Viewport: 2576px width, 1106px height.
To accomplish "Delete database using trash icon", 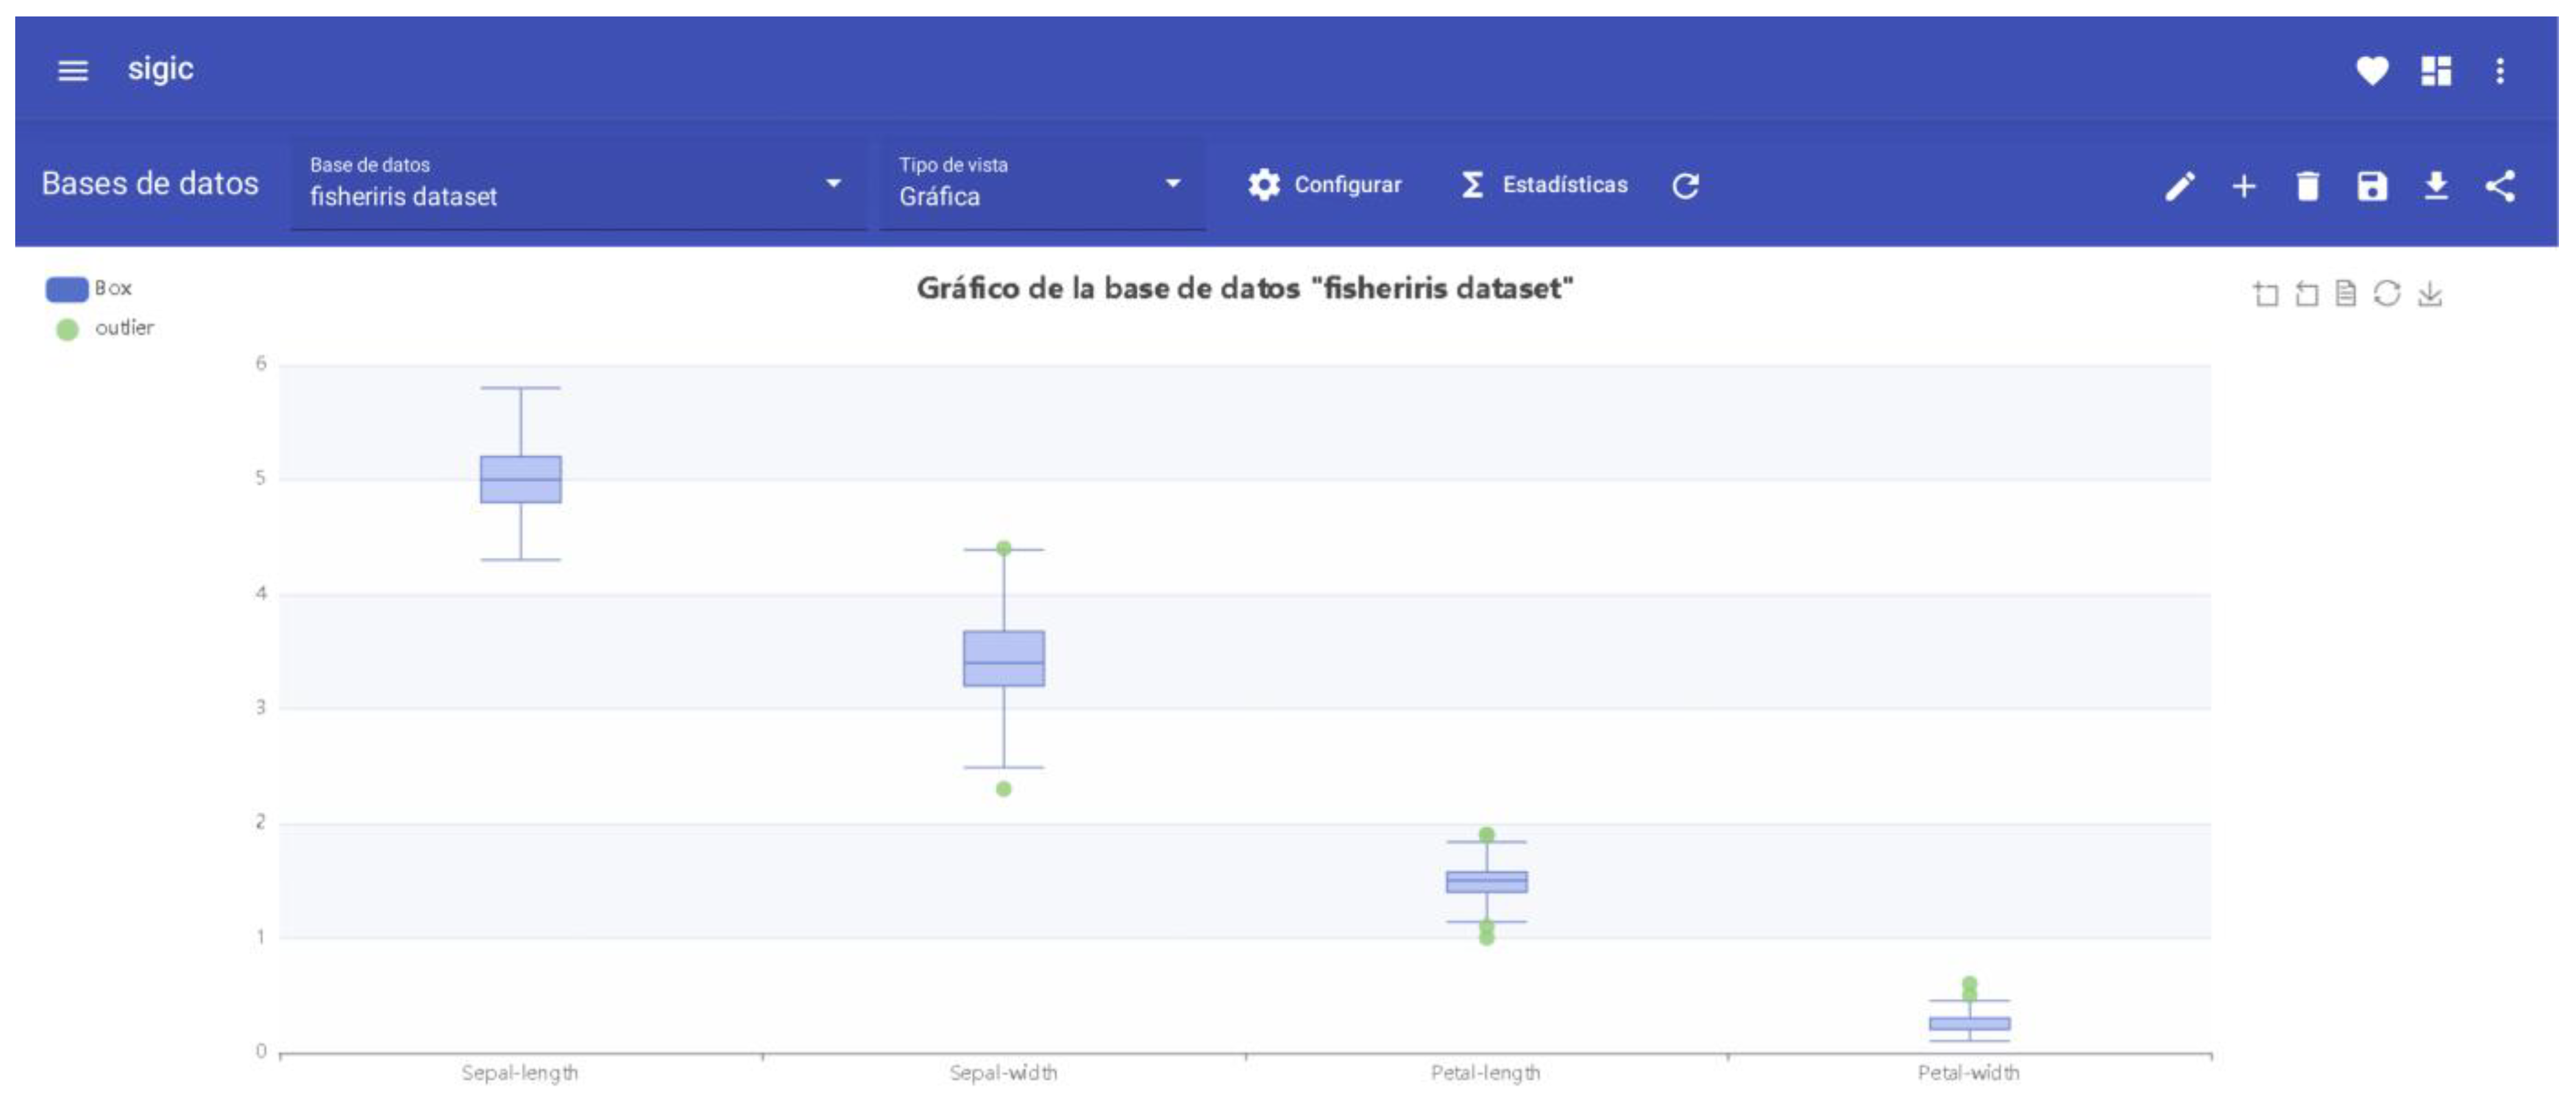I will (x=2307, y=186).
